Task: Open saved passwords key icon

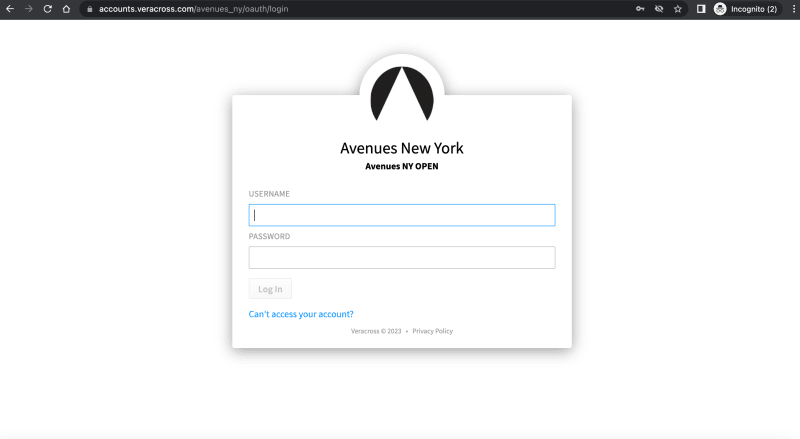Action: (x=640, y=9)
